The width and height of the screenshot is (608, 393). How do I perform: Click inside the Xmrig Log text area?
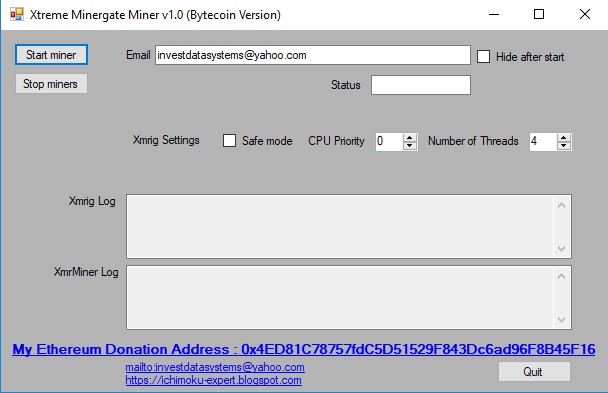pos(340,226)
